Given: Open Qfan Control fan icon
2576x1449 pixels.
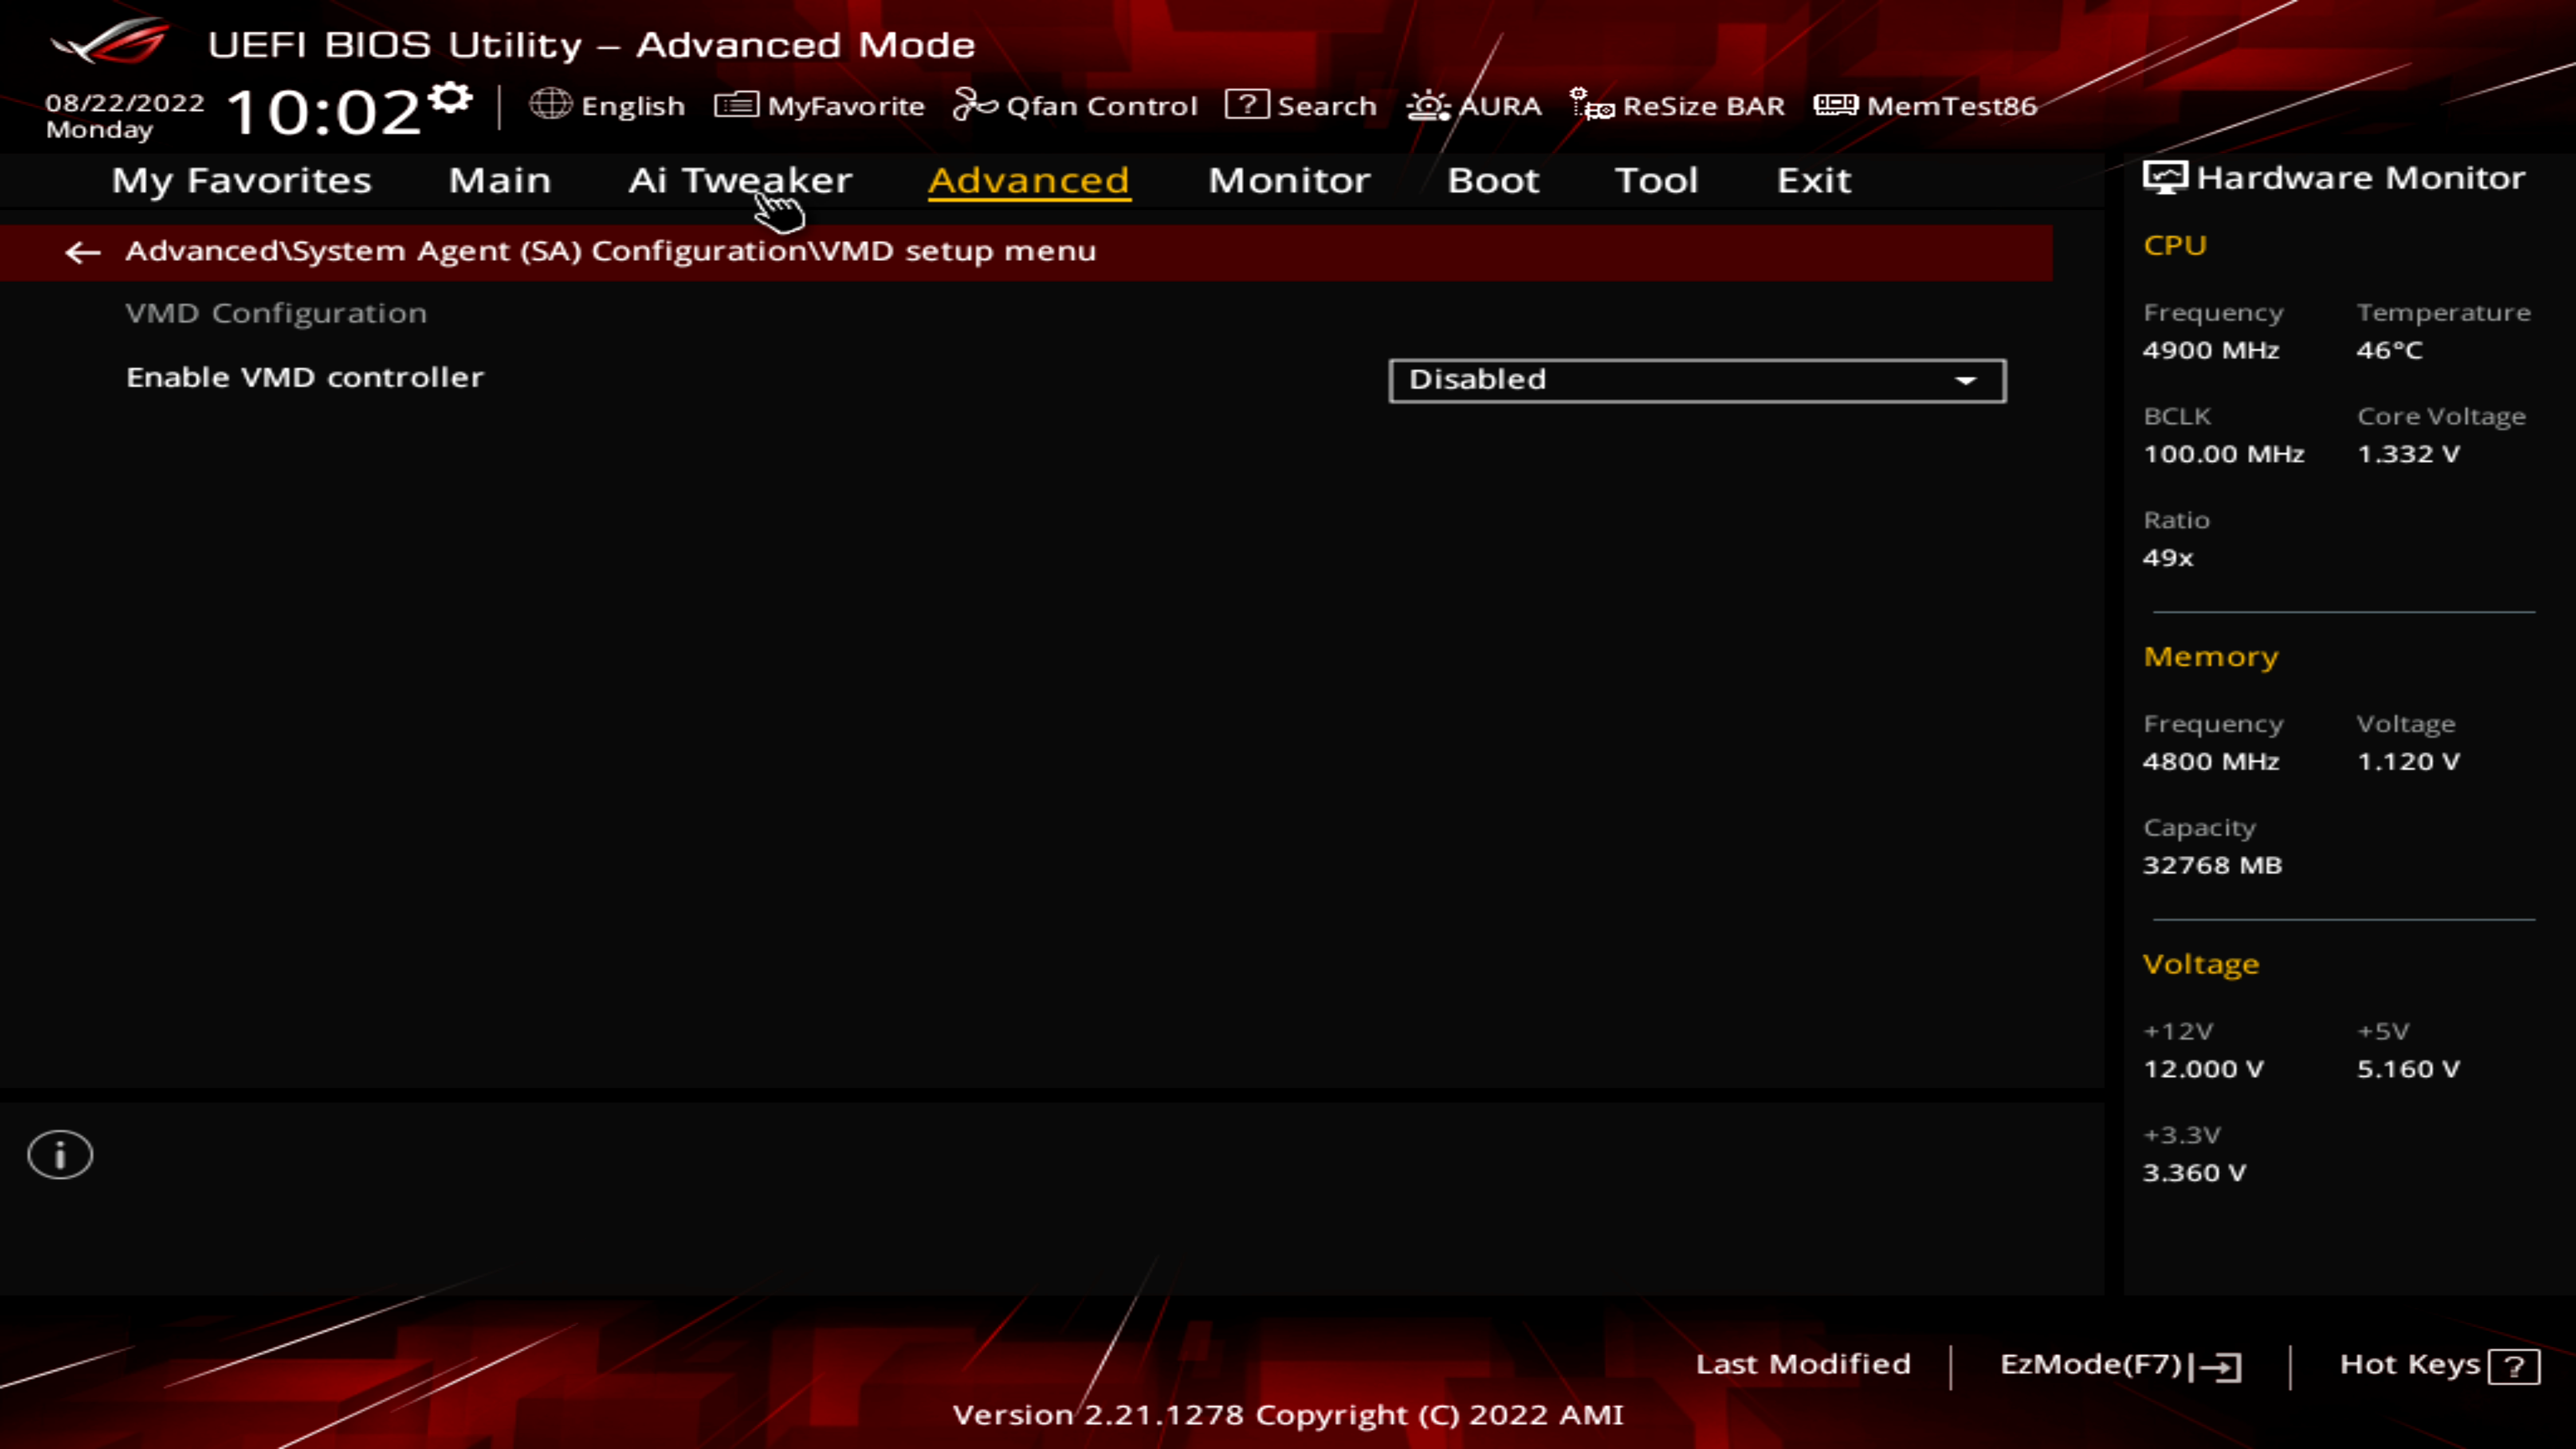Looking at the screenshot, I should tap(974, 104).
